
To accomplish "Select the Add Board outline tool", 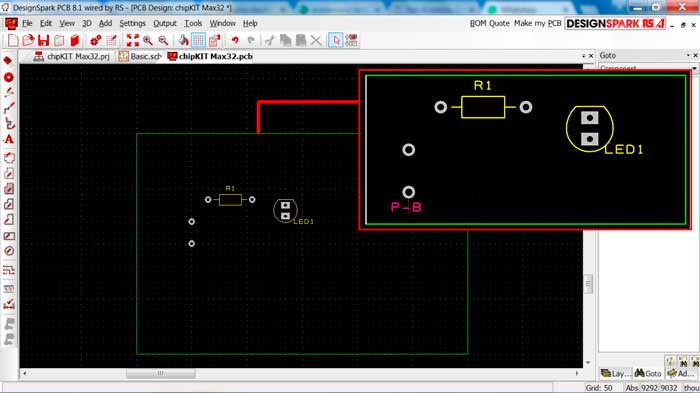I will coord(8,158).
